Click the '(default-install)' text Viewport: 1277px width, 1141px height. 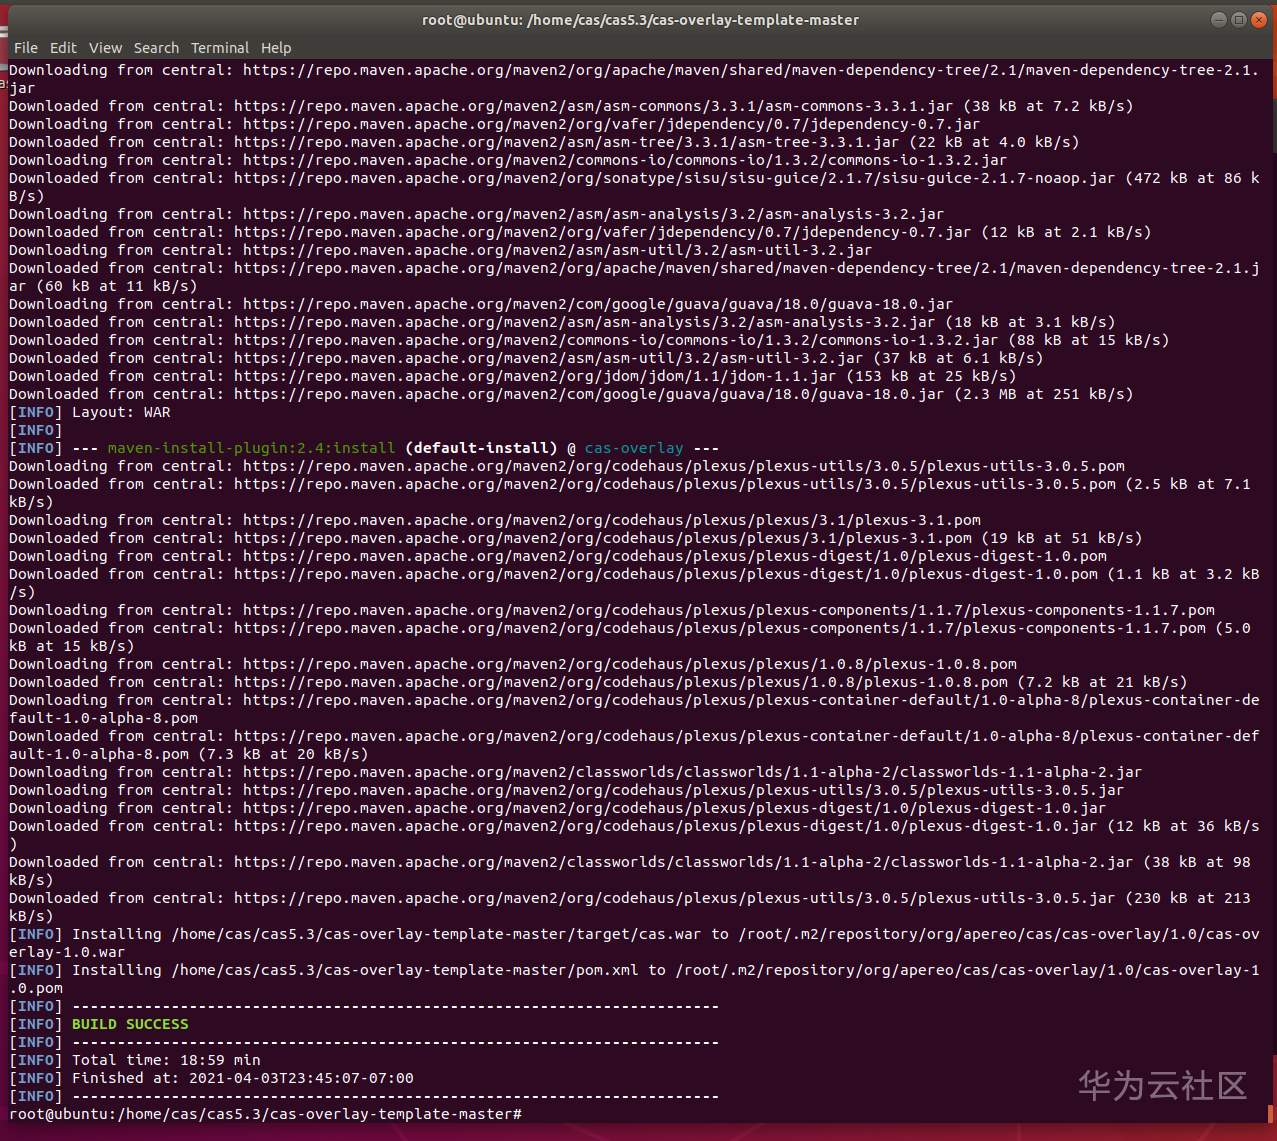(482, 448)
